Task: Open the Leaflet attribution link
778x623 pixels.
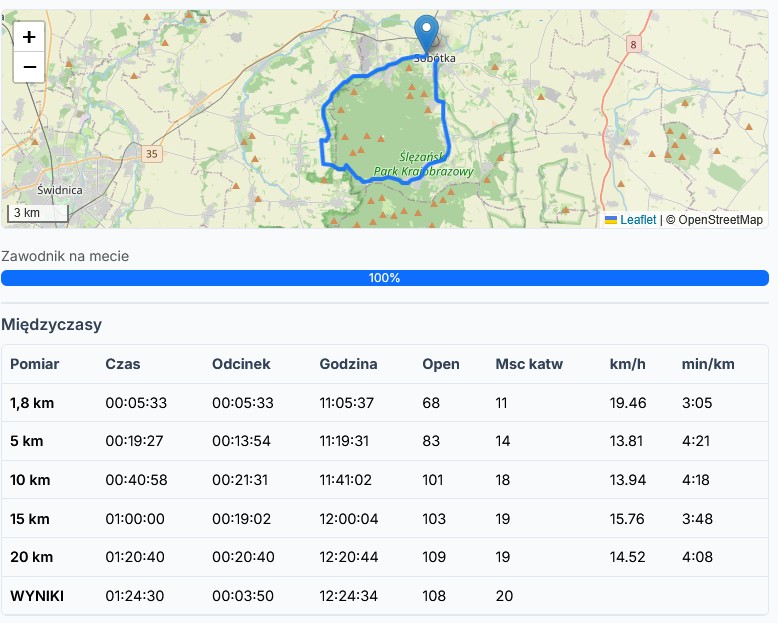Action: click(638, 220)
